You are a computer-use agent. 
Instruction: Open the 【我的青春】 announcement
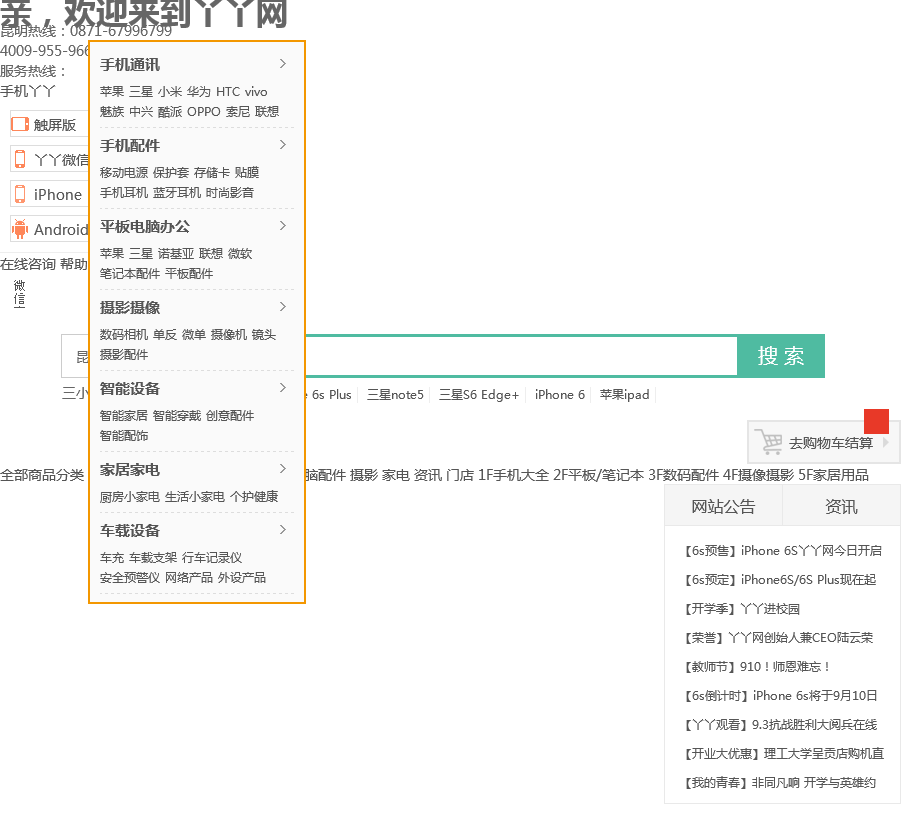[778, 783]
